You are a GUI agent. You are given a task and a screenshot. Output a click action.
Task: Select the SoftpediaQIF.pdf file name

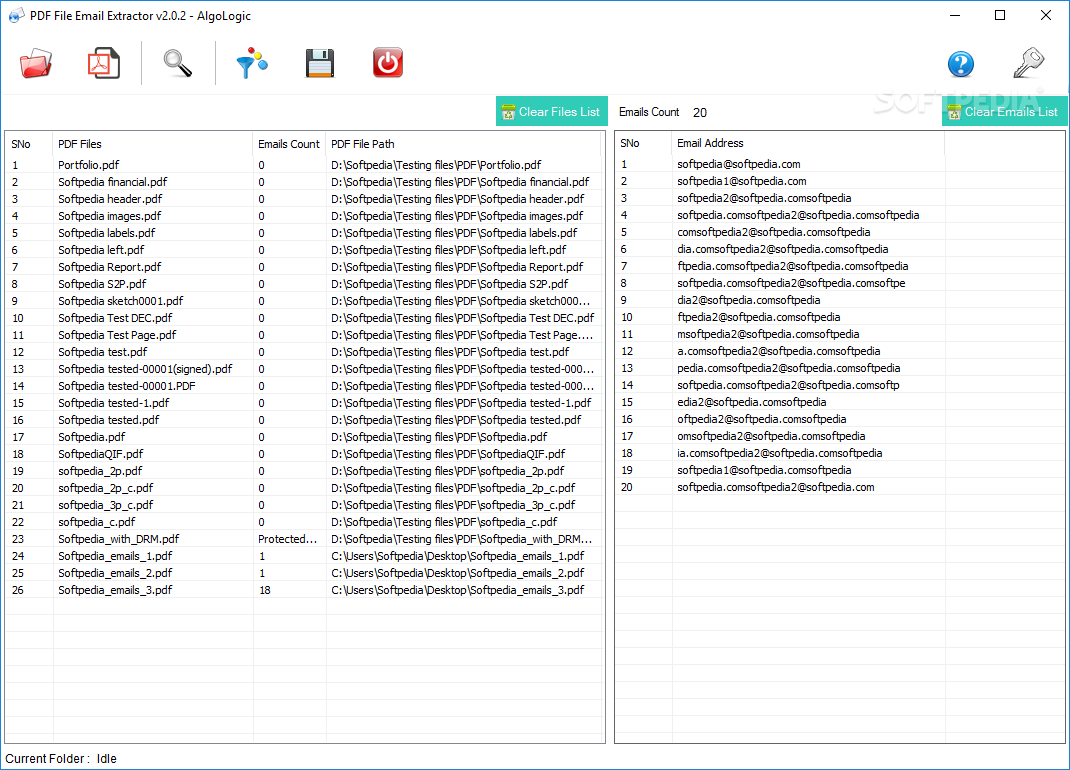(101, 455)
